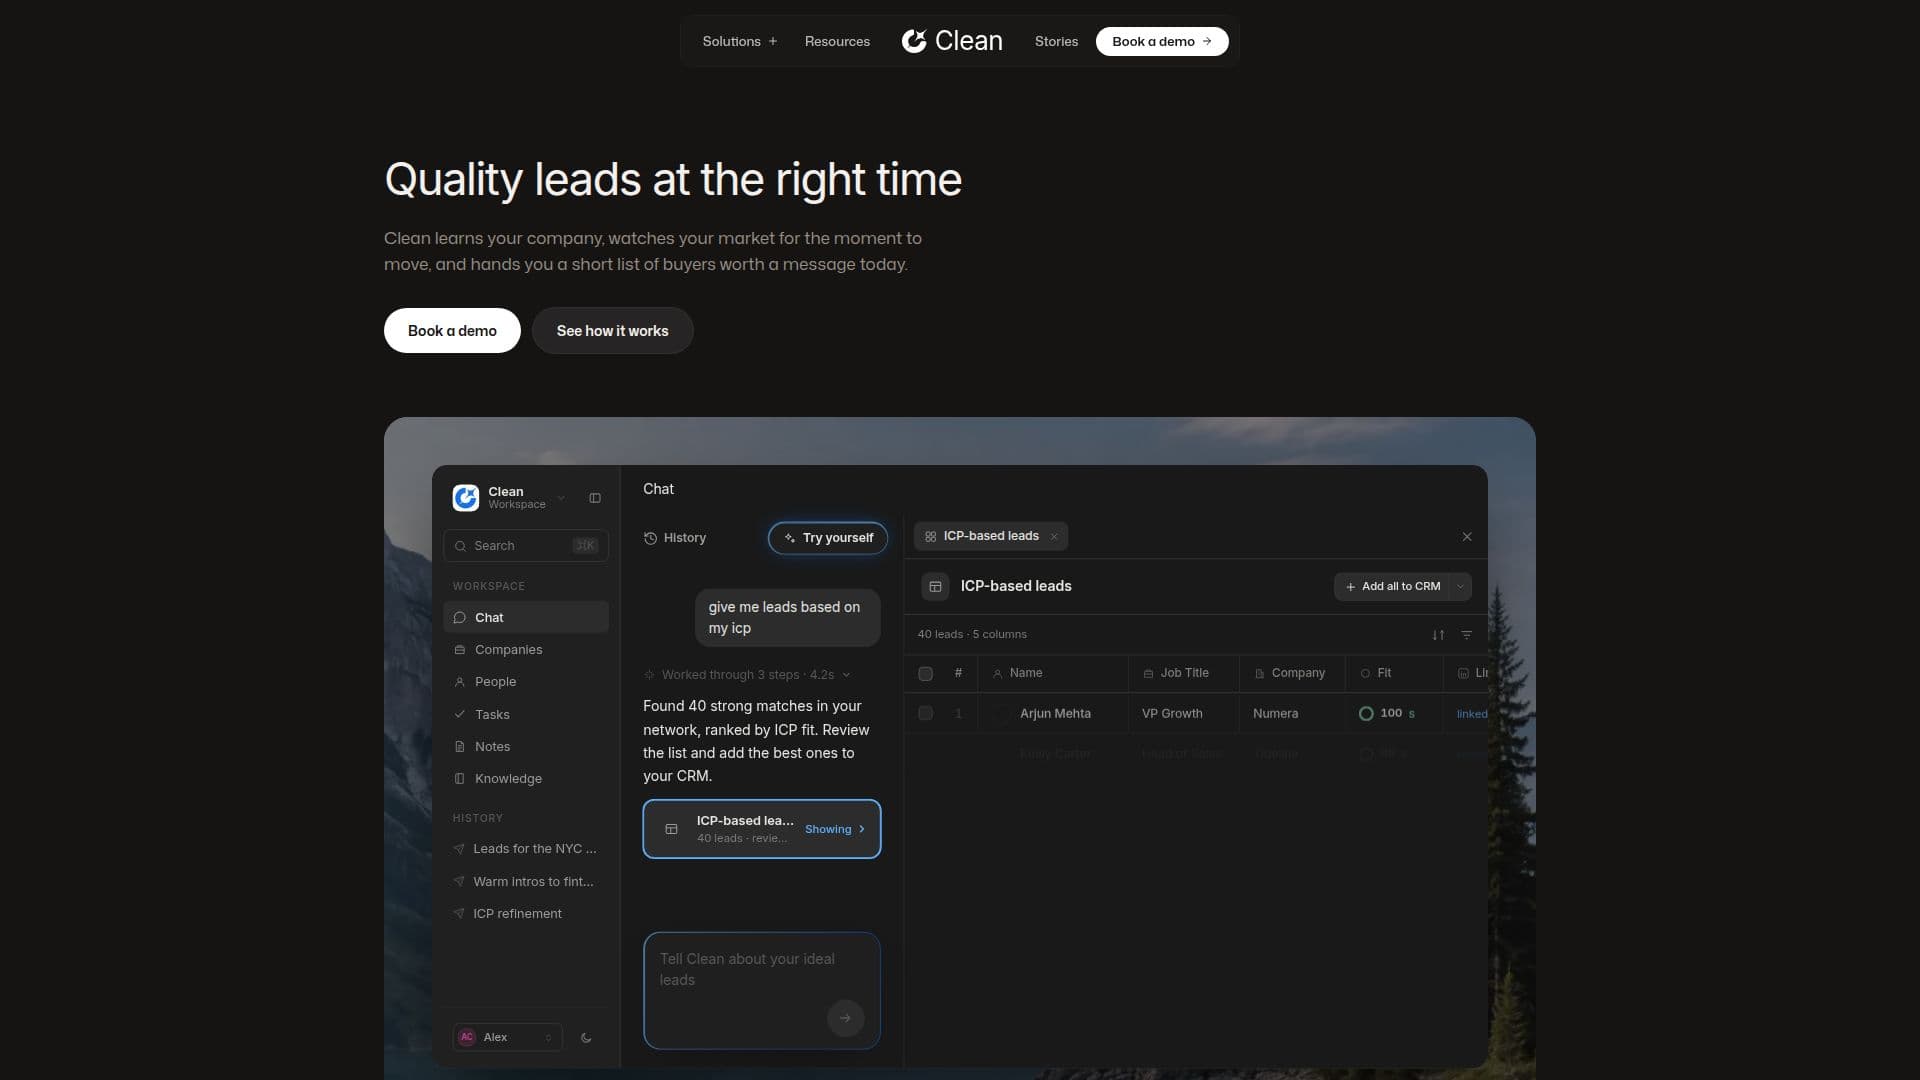Collapse the sidebar with the panel icon

click(x=595, y=498)
